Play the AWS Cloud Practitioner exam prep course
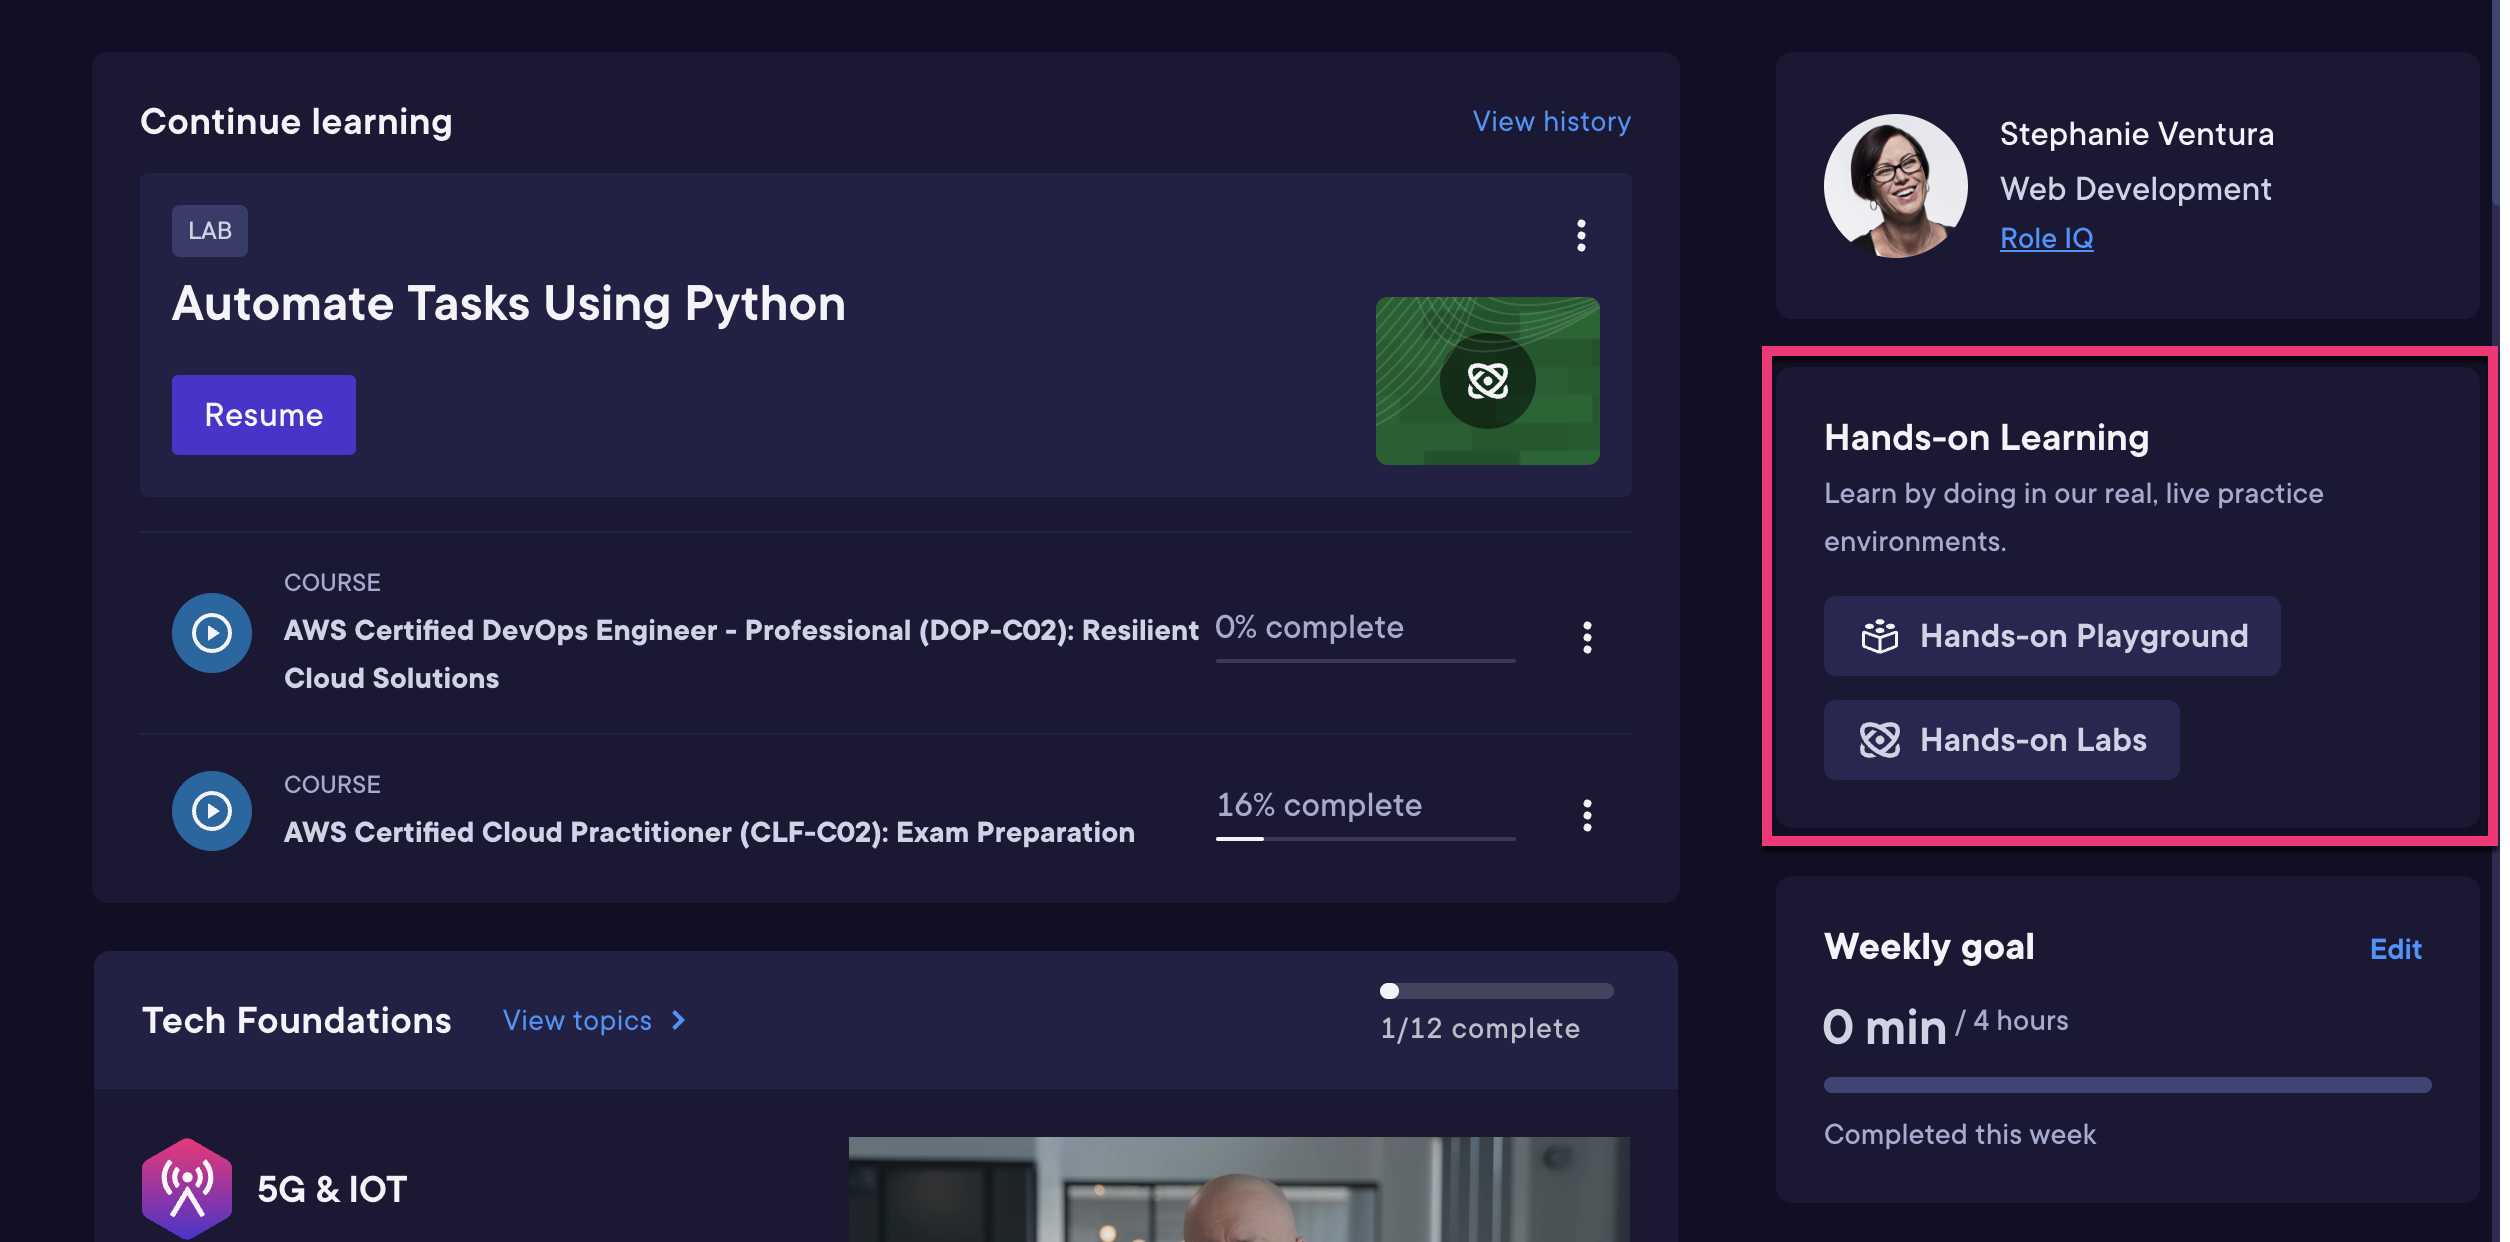This screenshot has height=1242, width=2510. click(x=211, y=810)
